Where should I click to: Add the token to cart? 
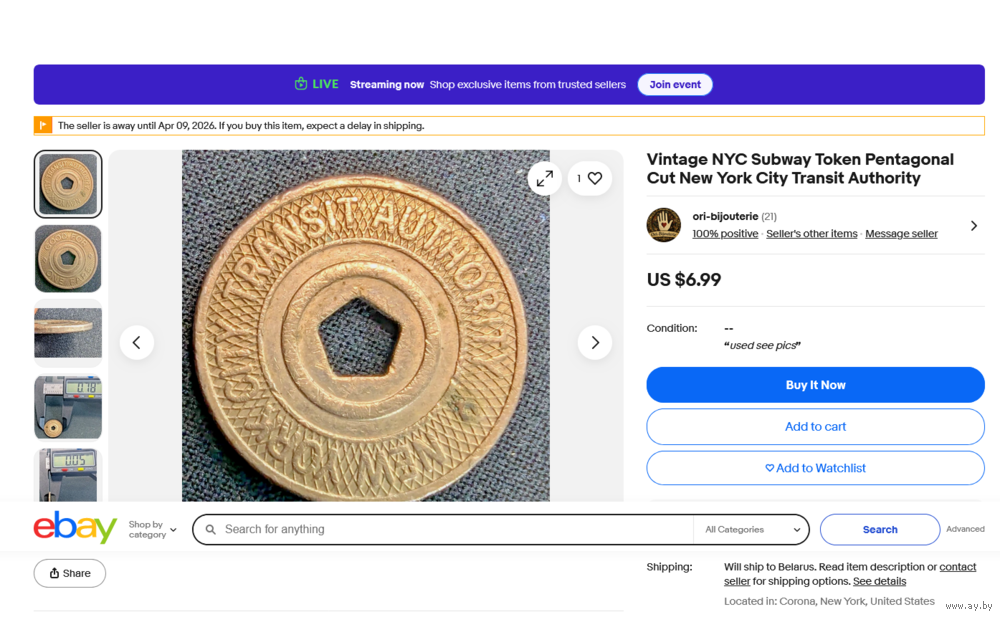(815, 427)
